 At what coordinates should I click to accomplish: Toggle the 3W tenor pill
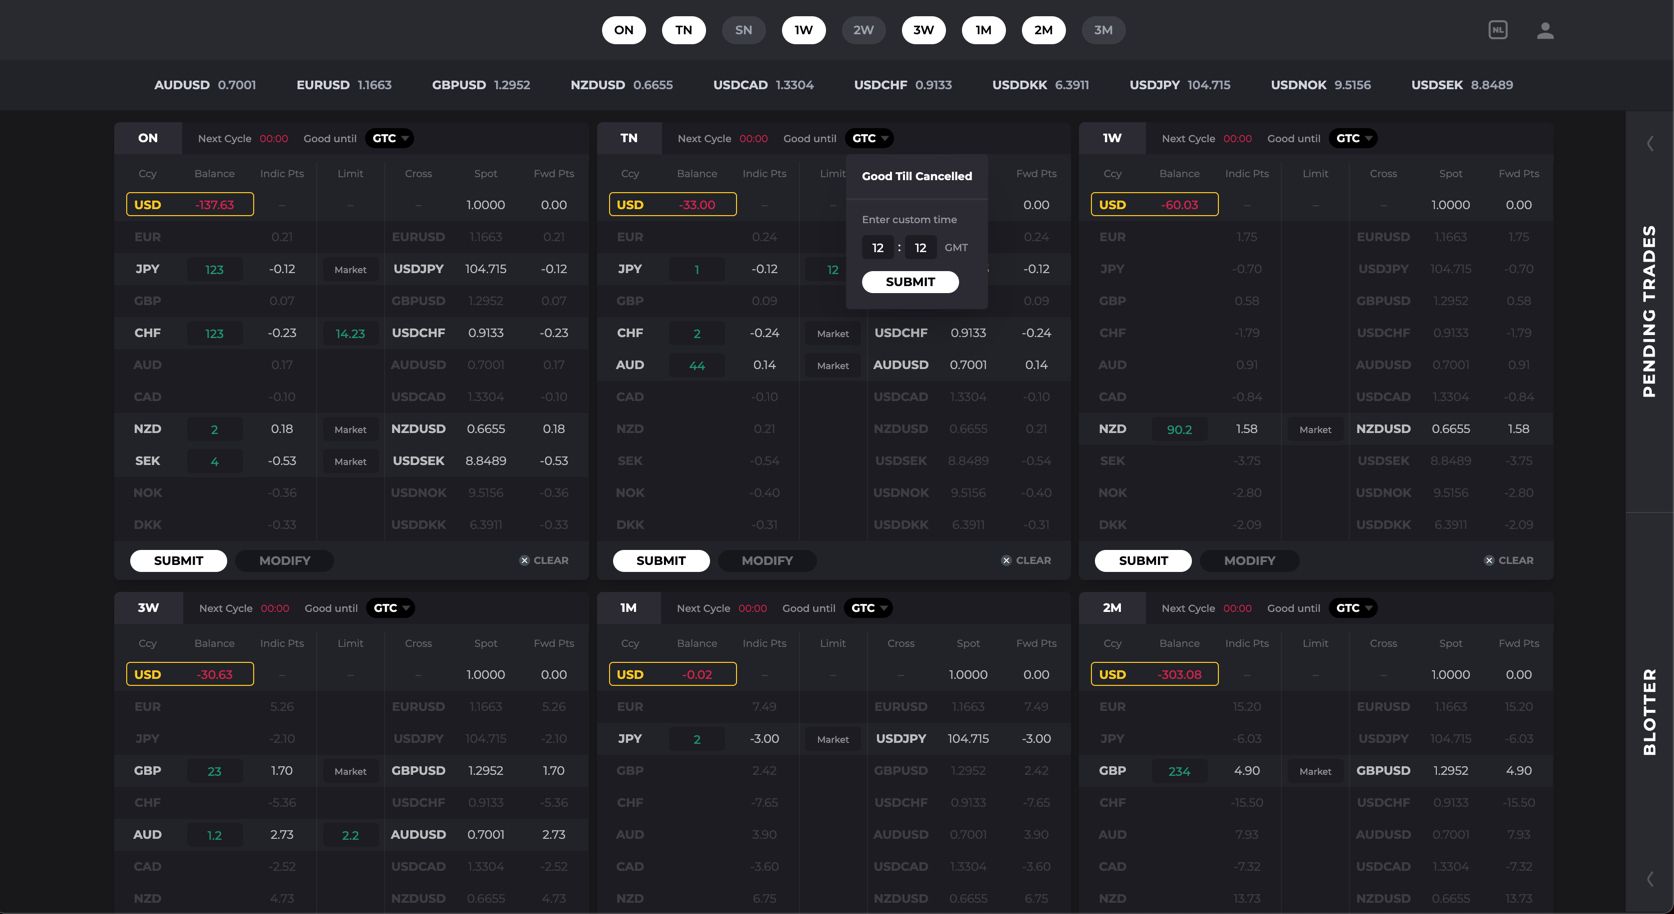(924, 30)
